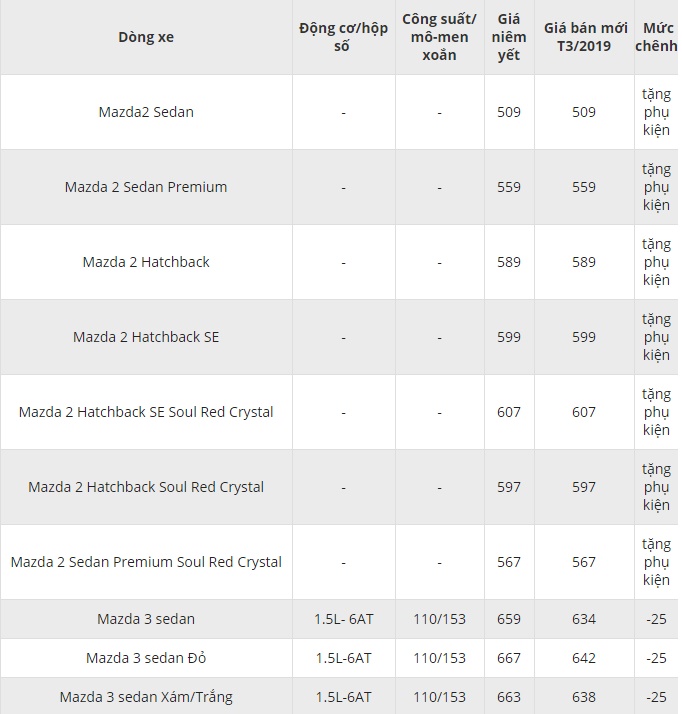Select the 'Mazda 3 sedan Xám/Trắng' cell
Viewport: 682px width, 714px height.
146,696
